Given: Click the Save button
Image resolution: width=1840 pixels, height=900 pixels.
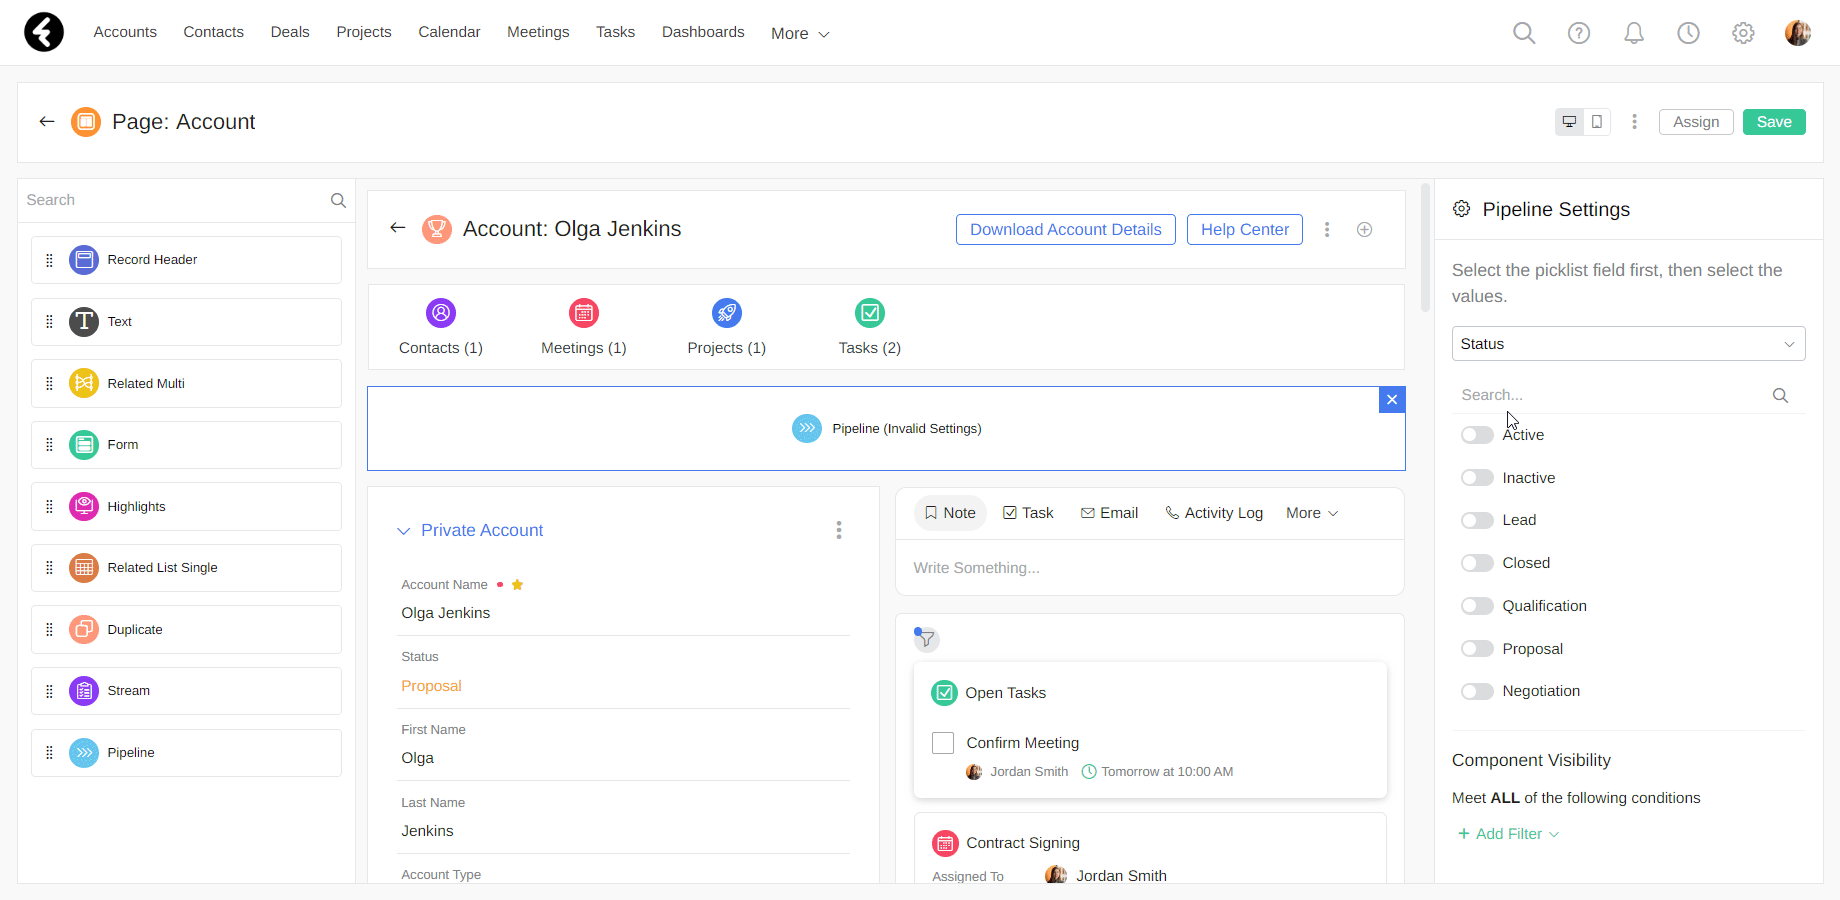Looking at the screenshot, I should click(x=1773, y=122).
